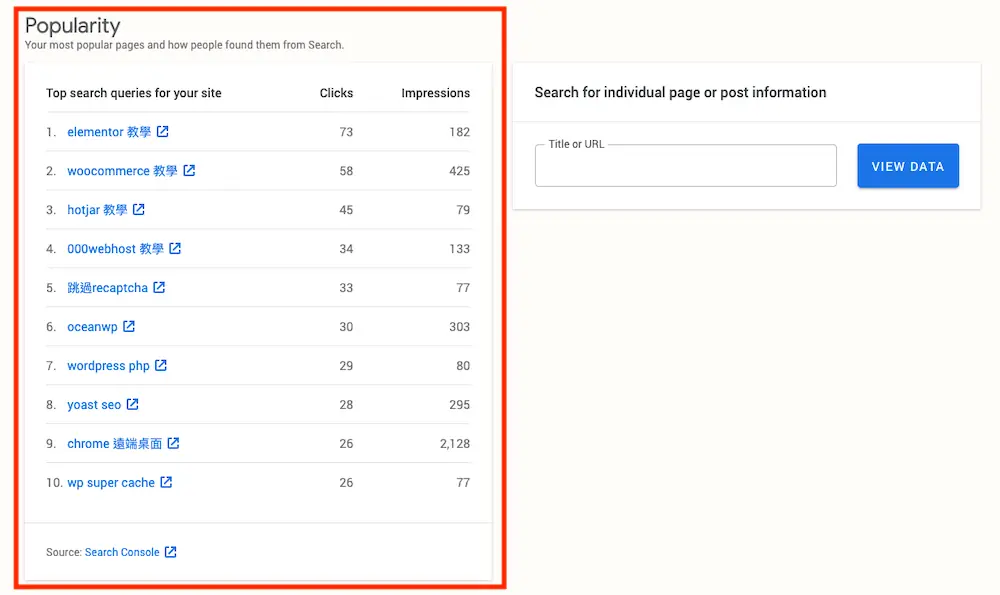This screenshot has height=595, width=1000.
Task: Open the 000webhost 教學 query link
Action: coord(115,249)
